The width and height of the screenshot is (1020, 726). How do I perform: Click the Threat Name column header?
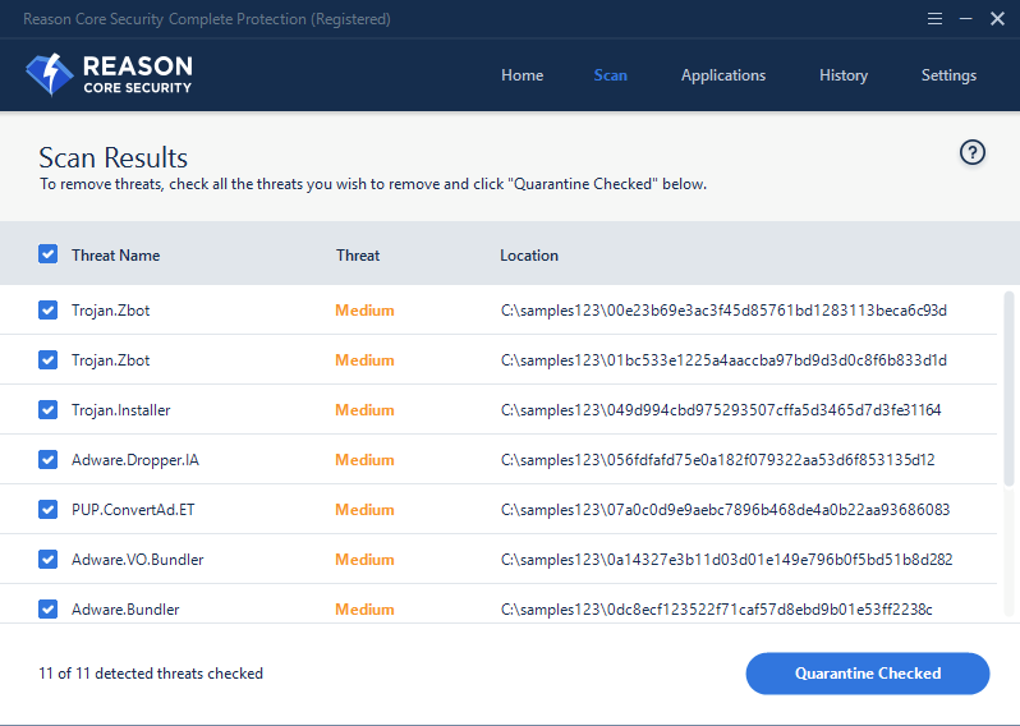tap(116, 255)
